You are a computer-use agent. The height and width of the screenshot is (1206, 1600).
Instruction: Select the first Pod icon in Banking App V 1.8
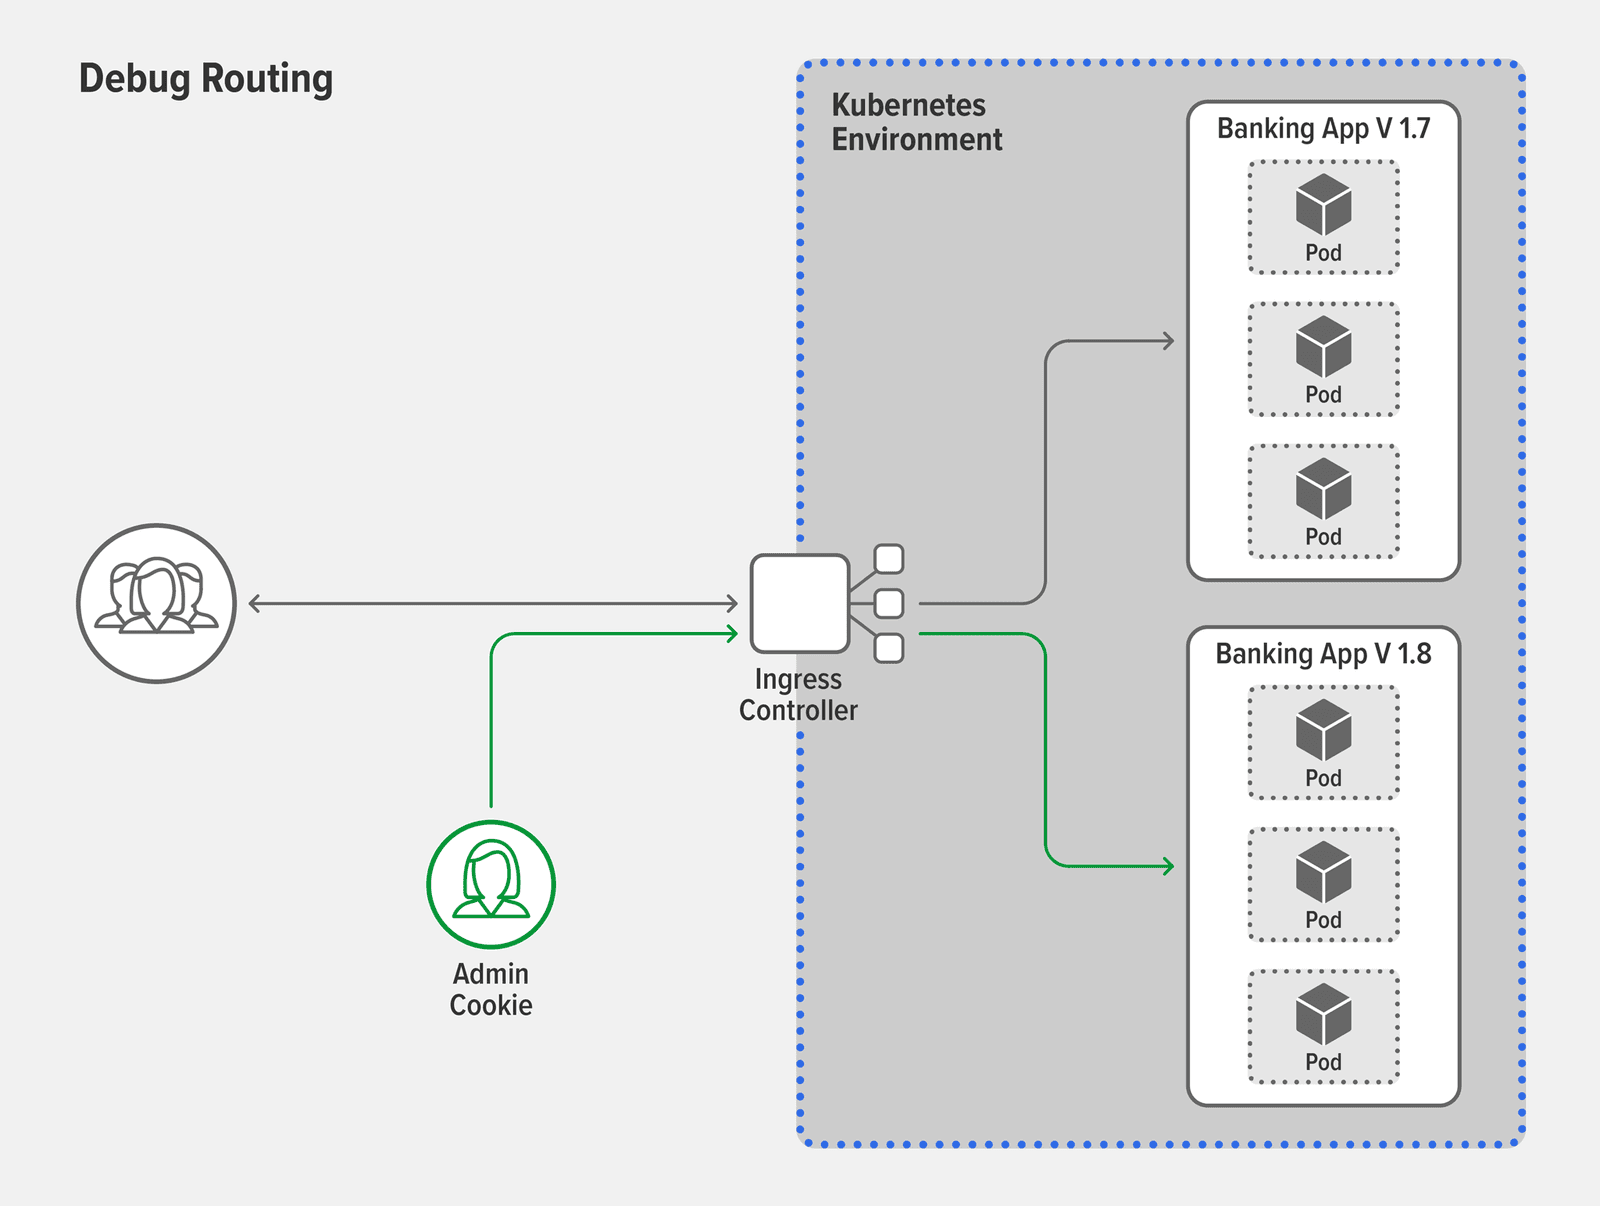(x=1322, y=729)
